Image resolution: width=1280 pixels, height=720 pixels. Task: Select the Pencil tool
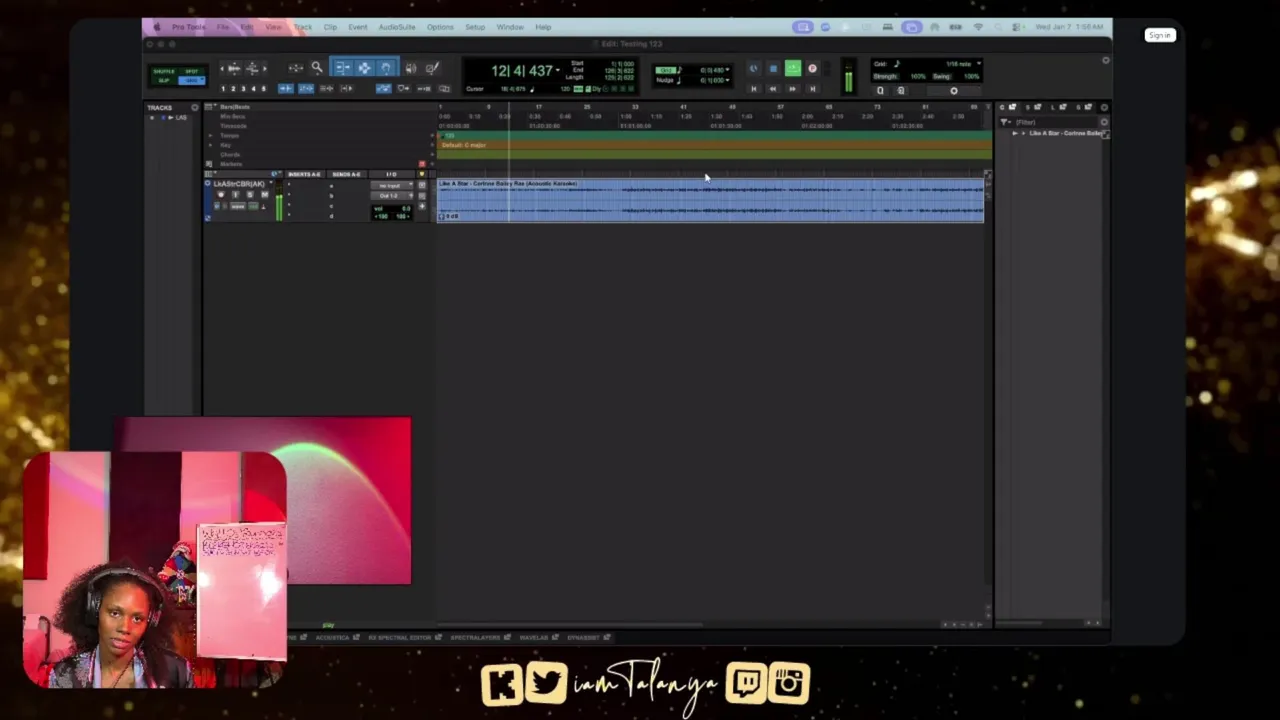(x=432, y=67)
